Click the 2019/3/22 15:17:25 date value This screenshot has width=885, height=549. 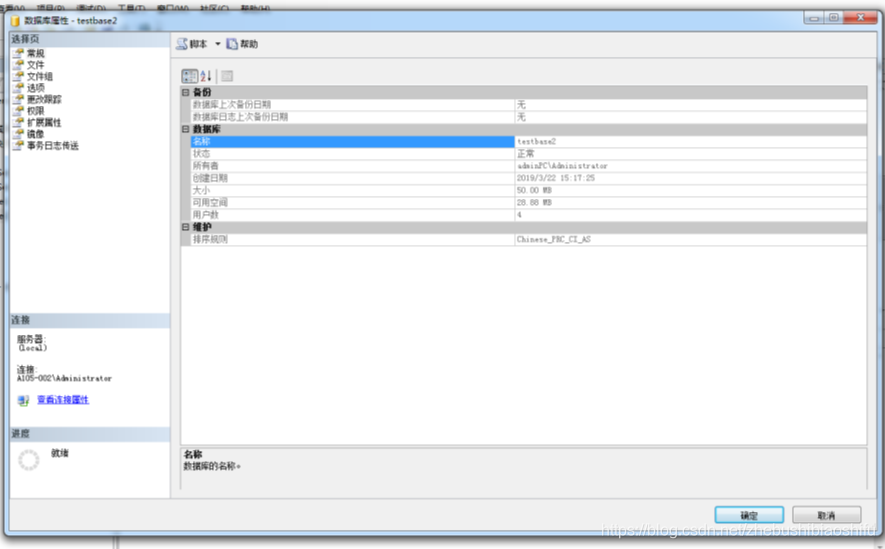coord(555,178)
